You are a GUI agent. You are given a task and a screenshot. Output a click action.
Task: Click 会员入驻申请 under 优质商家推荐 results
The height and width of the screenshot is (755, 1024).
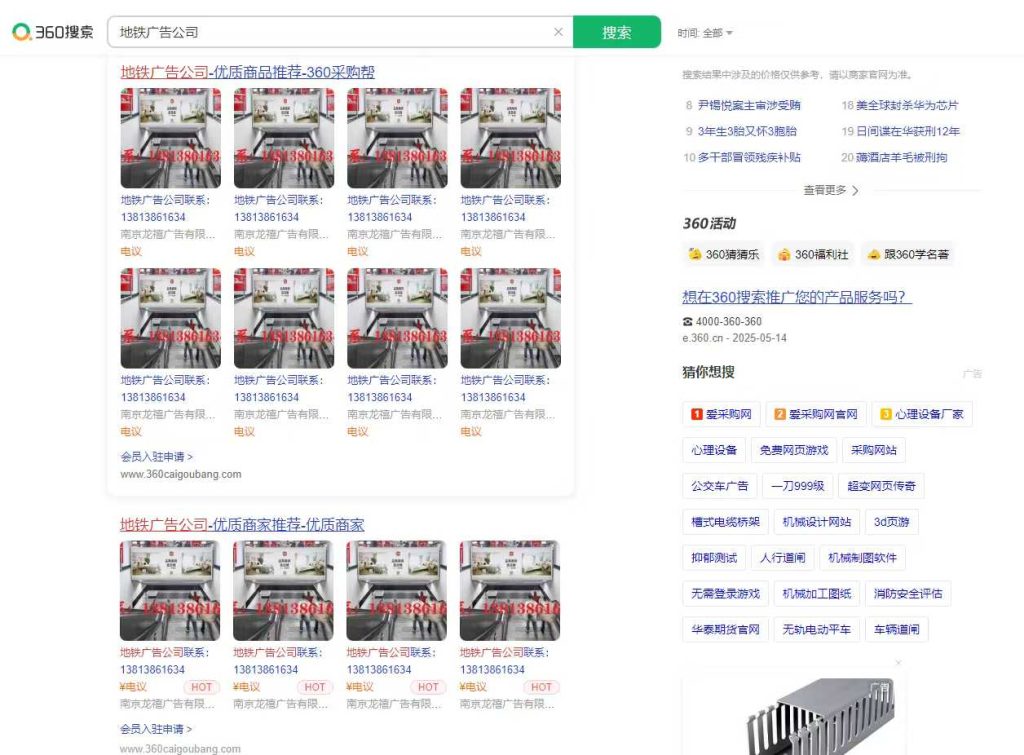pyautogui.click(x=155, y=729)
